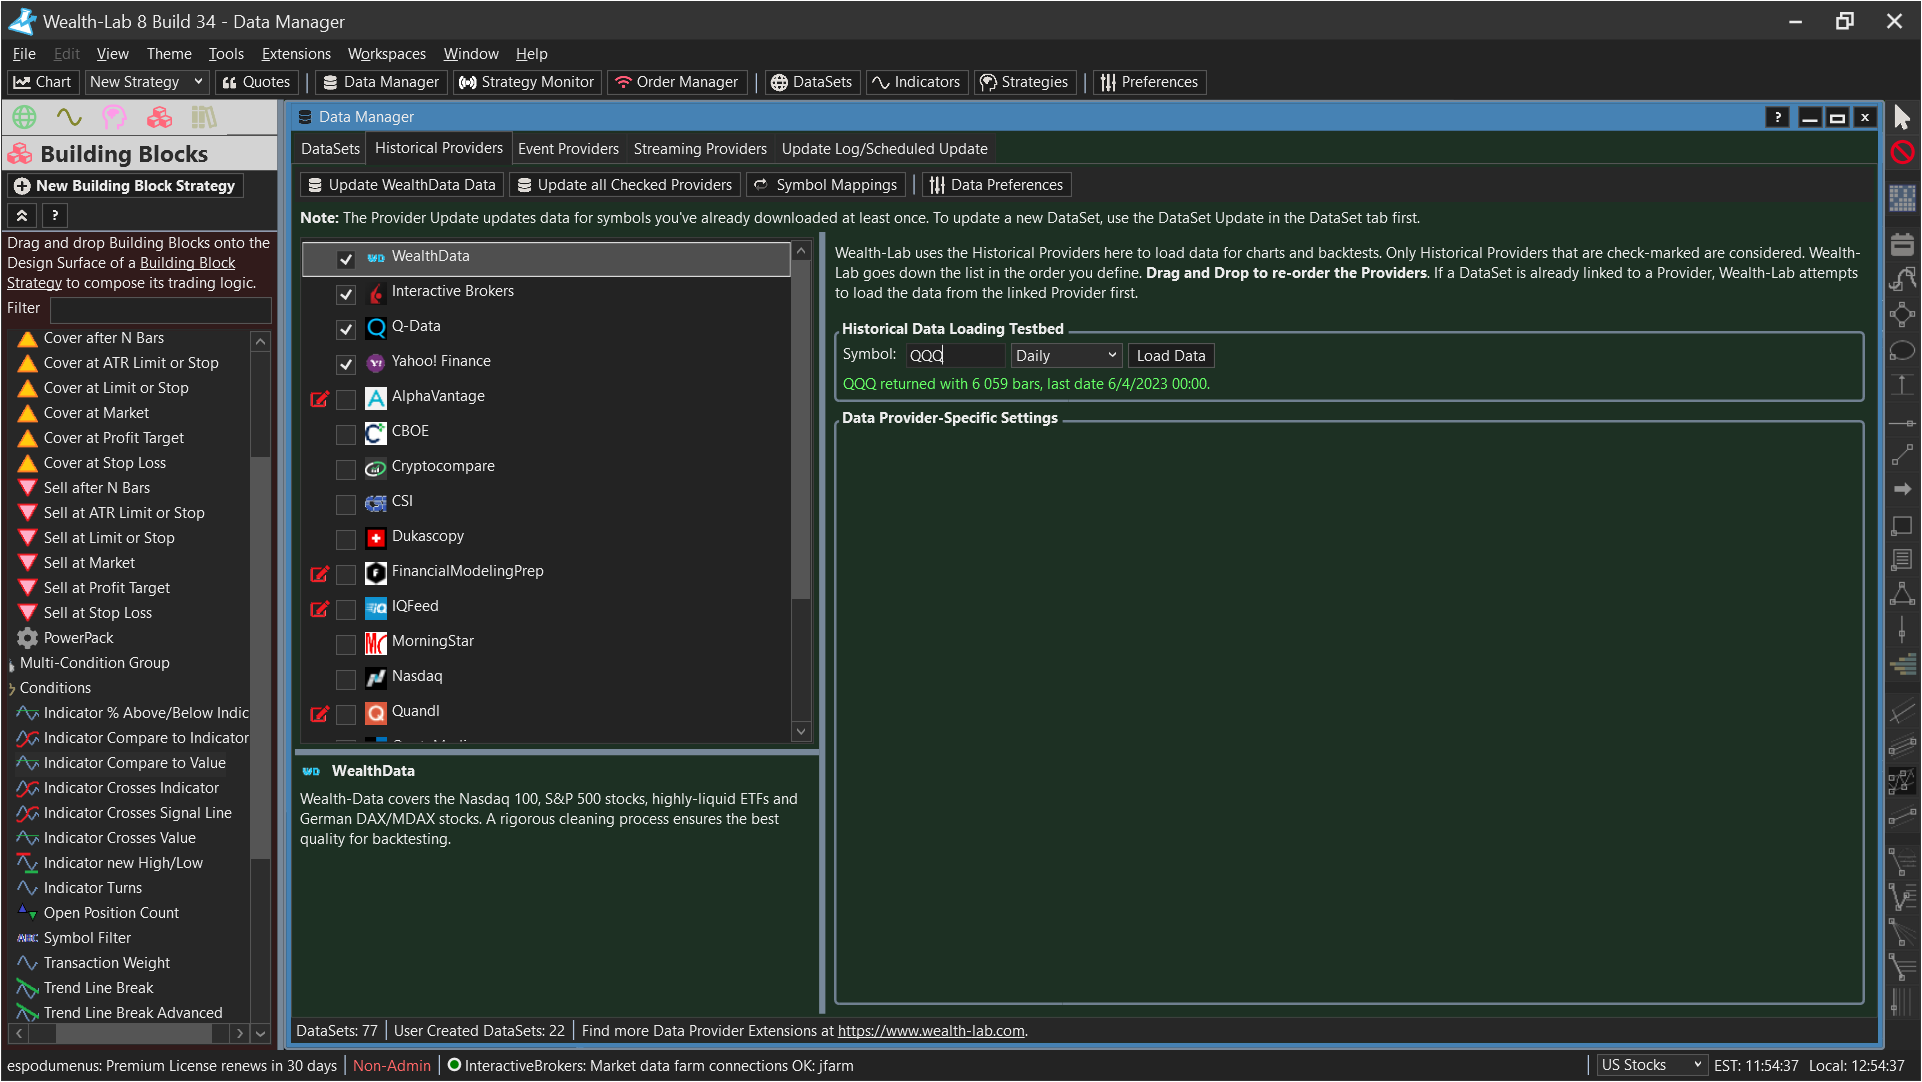This screenshot has height=1082, width=1922.
Task: Open the US Stocks market dropdown
Action: [1650, 1065]
